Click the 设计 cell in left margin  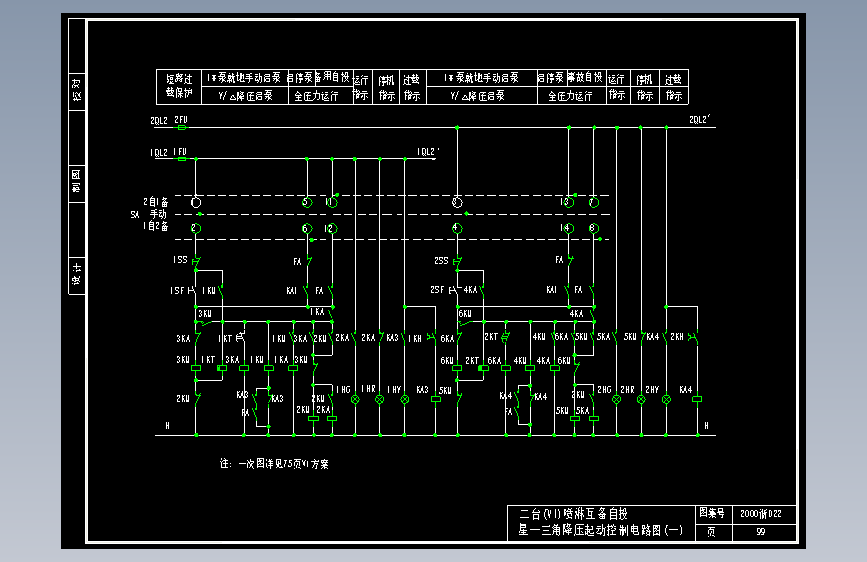pyautogui.click(x=77, y=274)
